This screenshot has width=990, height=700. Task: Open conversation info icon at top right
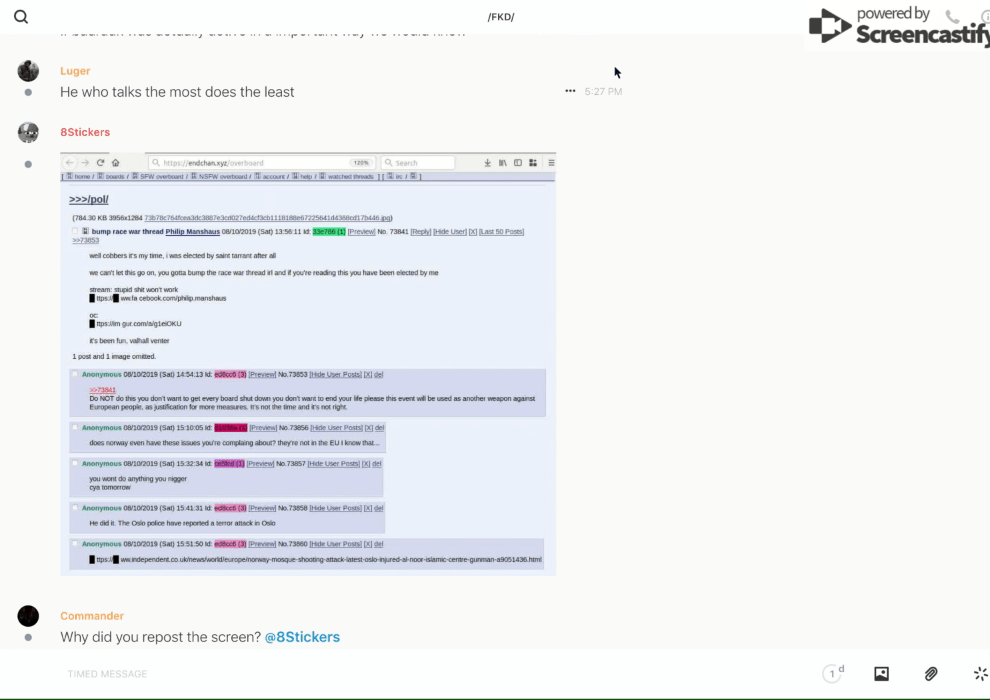coord(984,17)
